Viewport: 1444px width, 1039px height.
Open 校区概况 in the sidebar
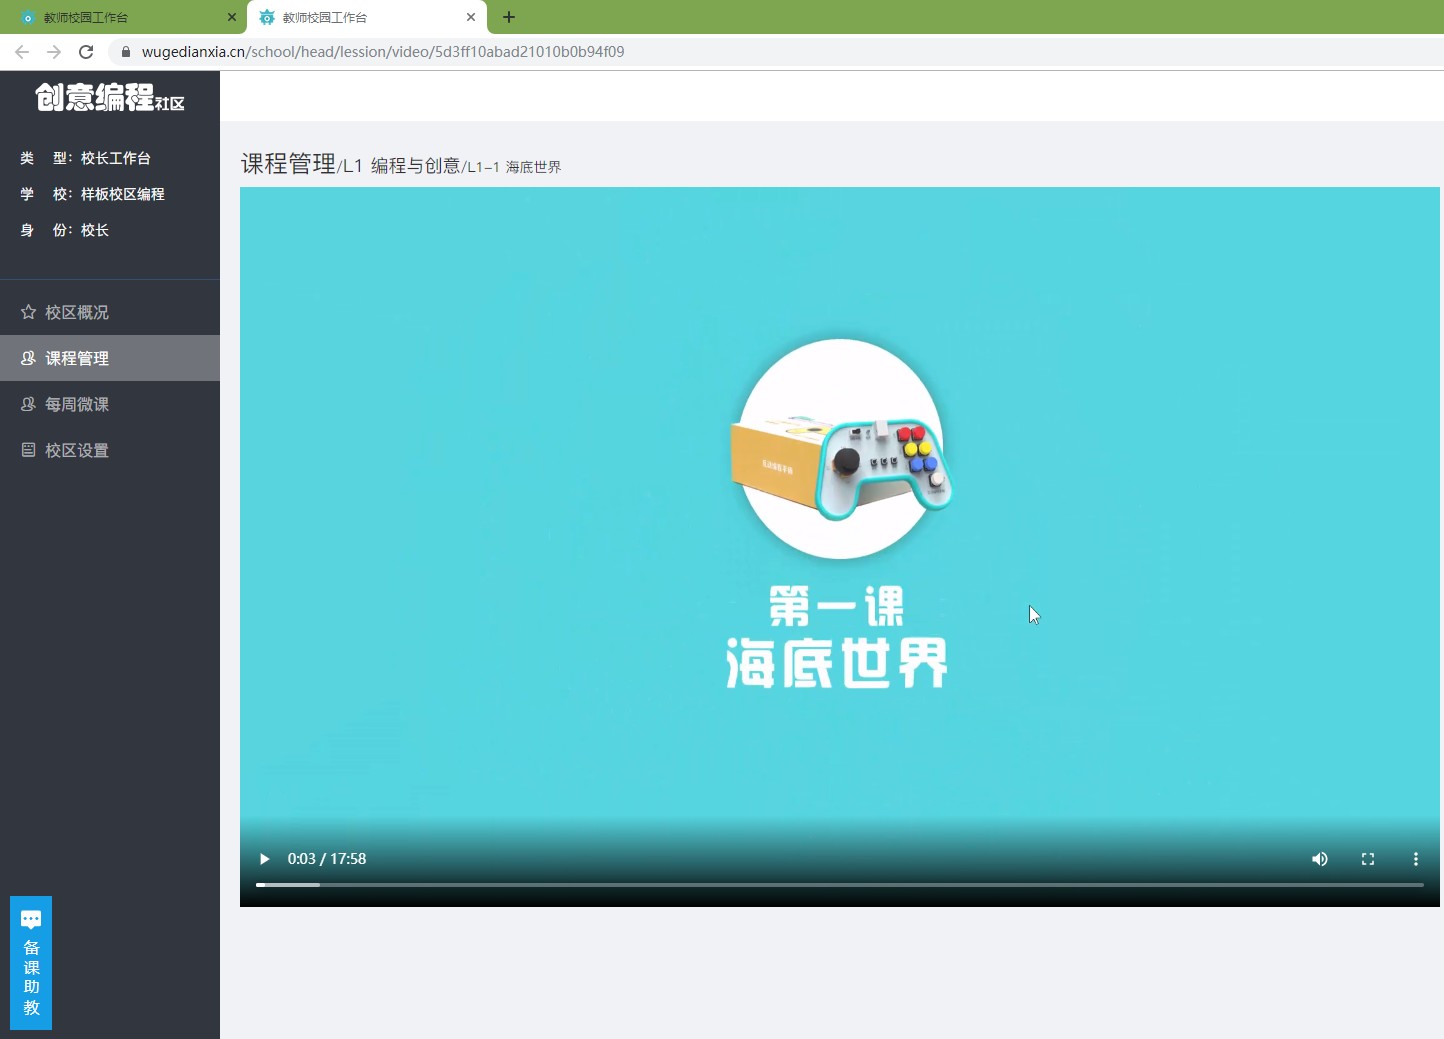(110, 312)
